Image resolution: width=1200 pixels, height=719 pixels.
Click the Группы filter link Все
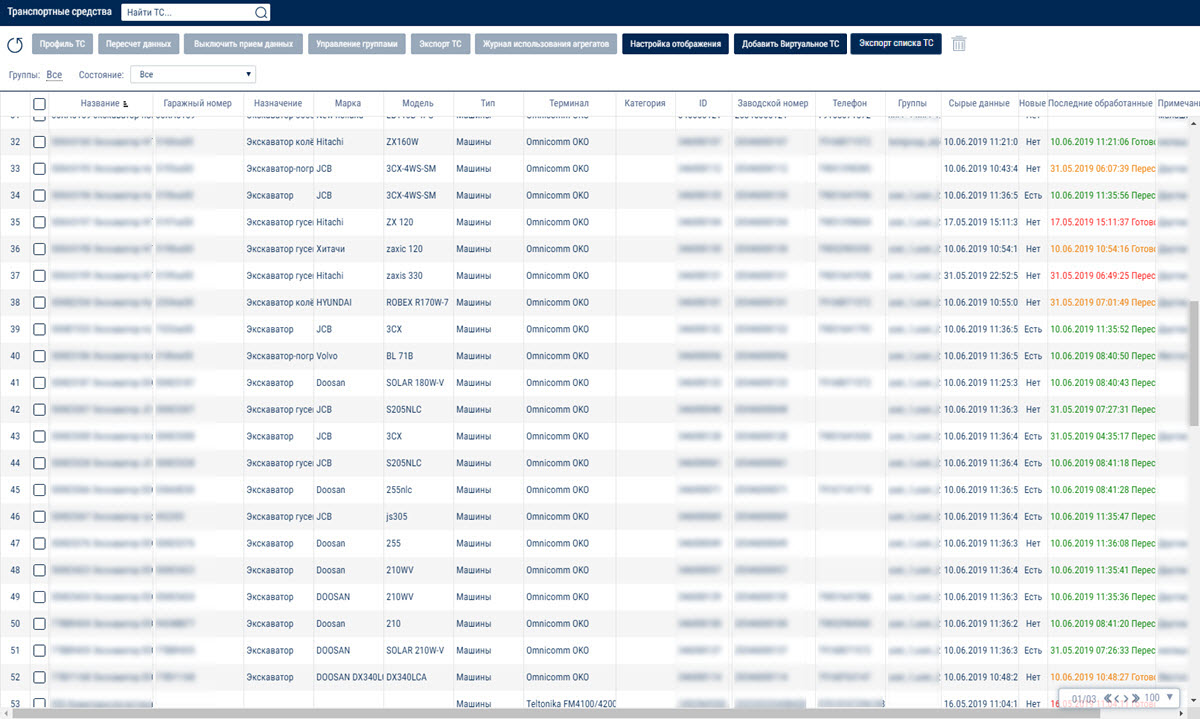point(54,75)
